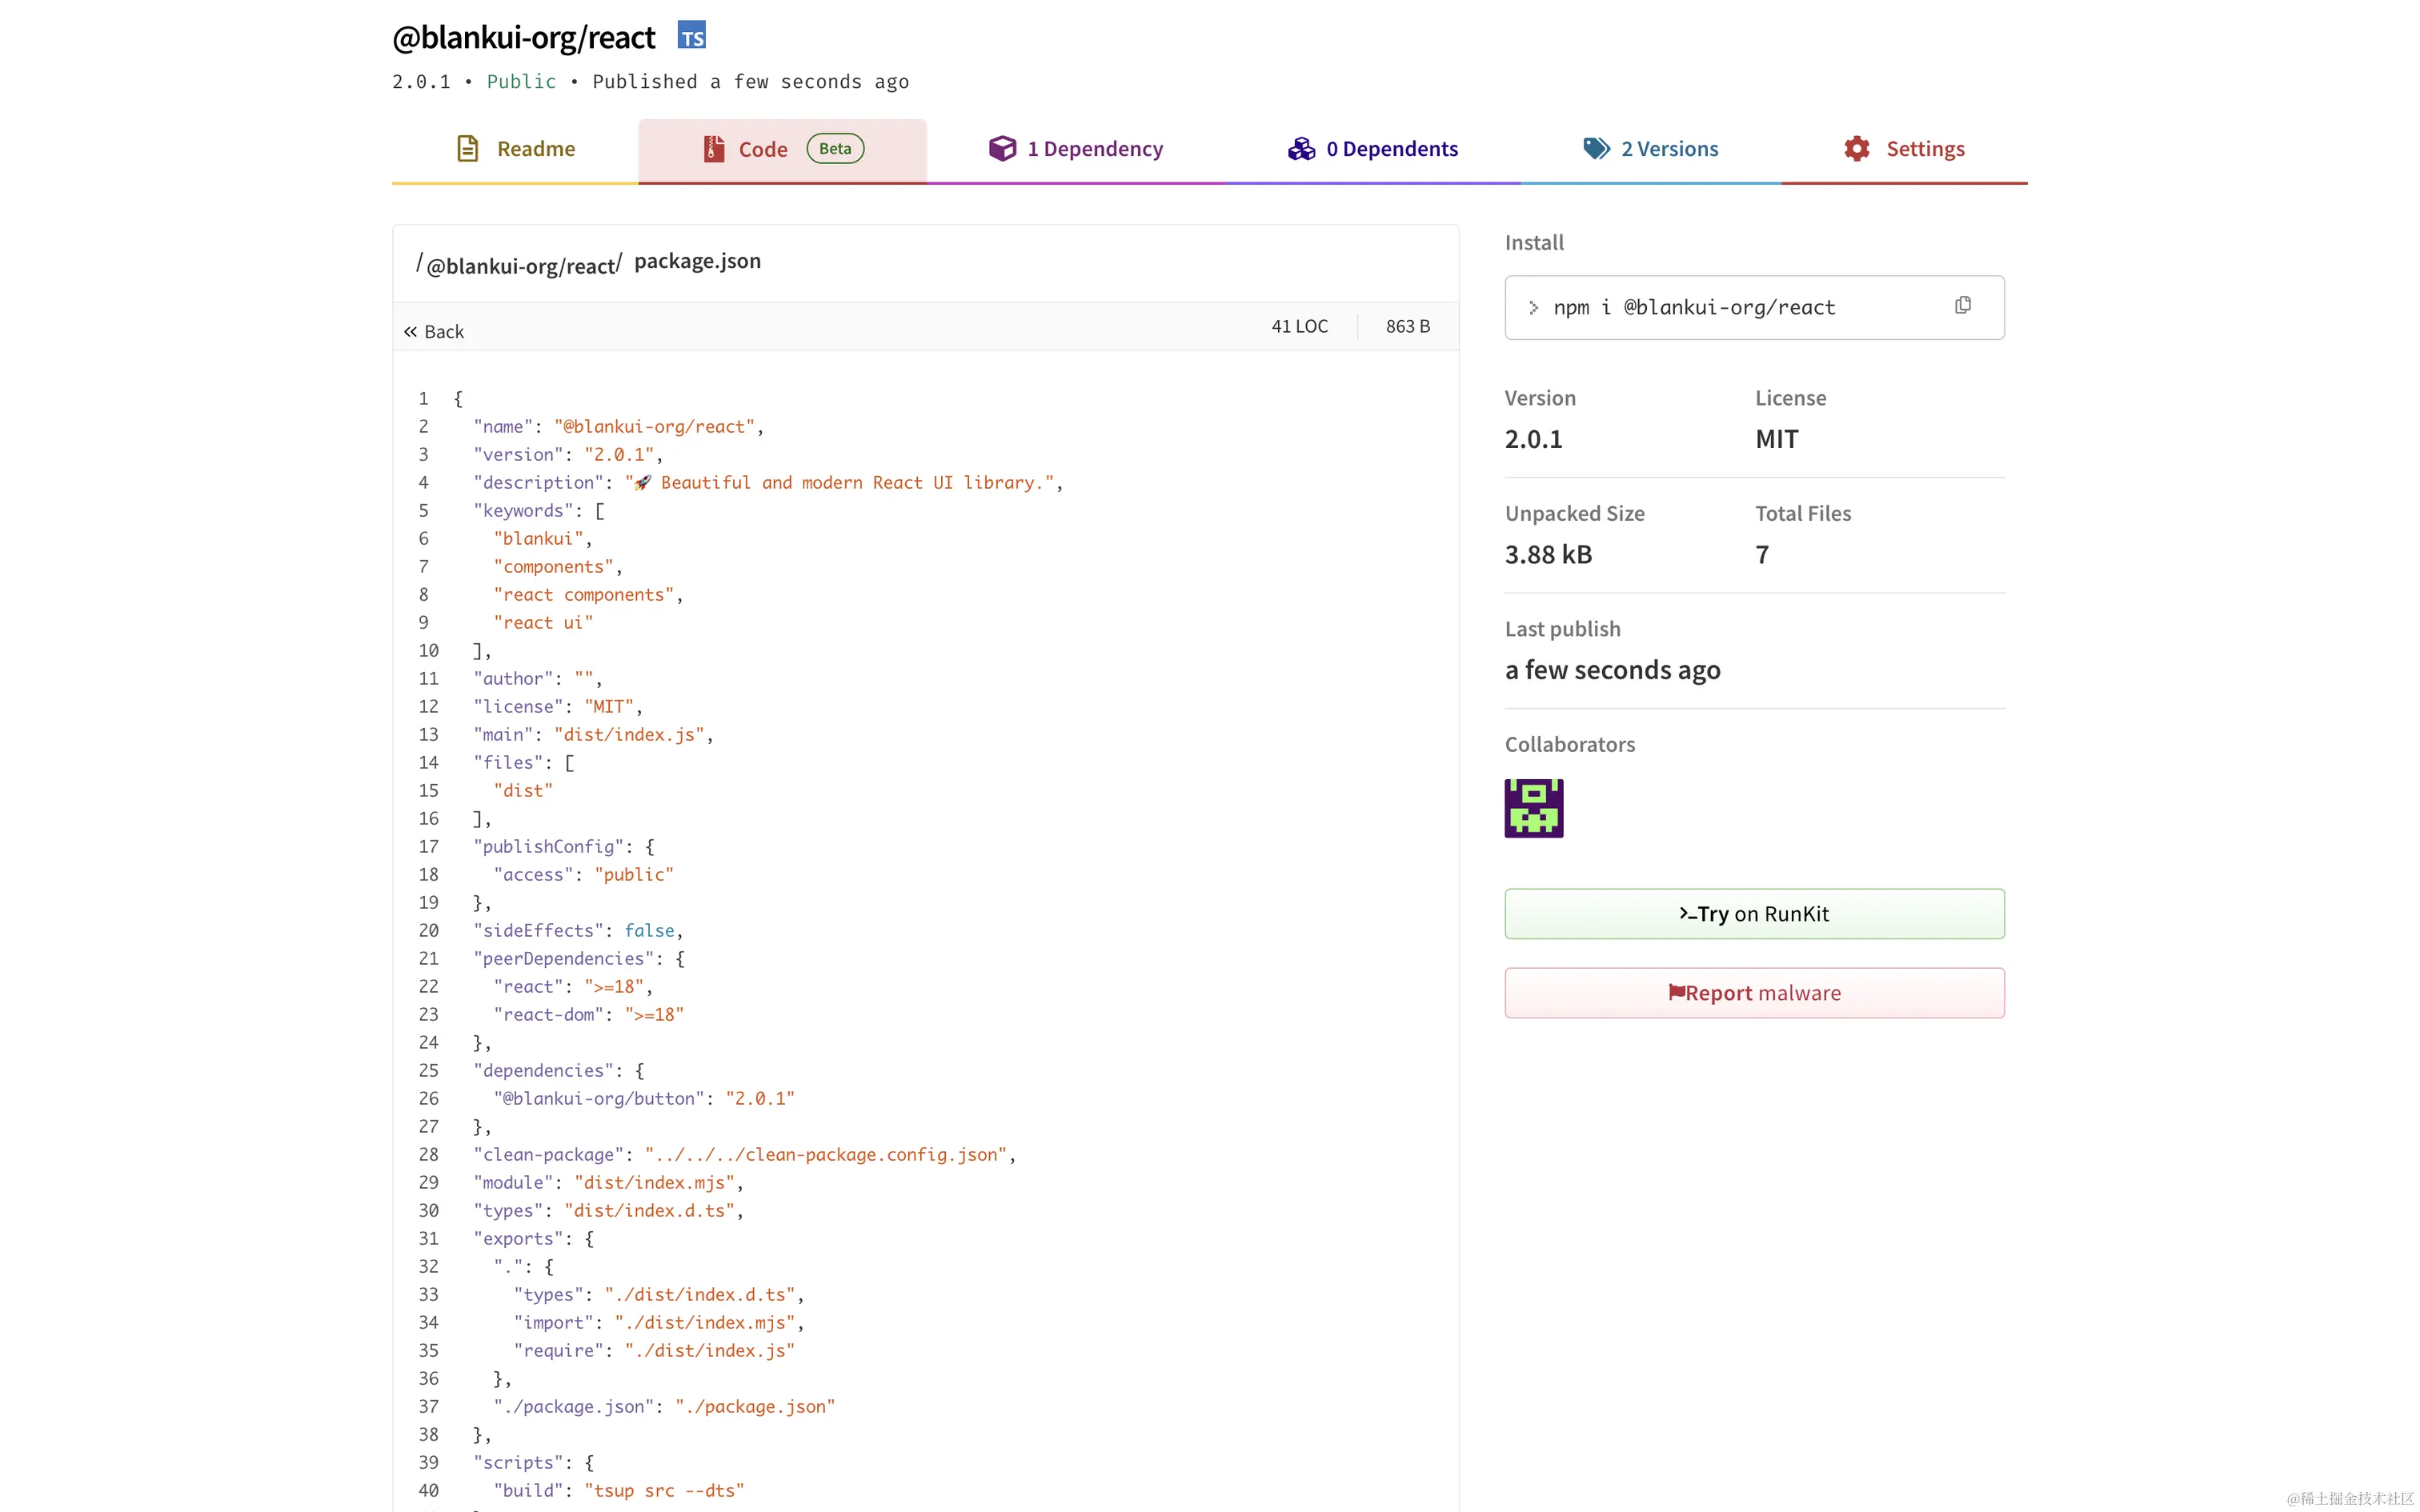The height and width of the screenshot is (1512, 2420).
Task: Click the package.json file name
Action: pos(697,261)
